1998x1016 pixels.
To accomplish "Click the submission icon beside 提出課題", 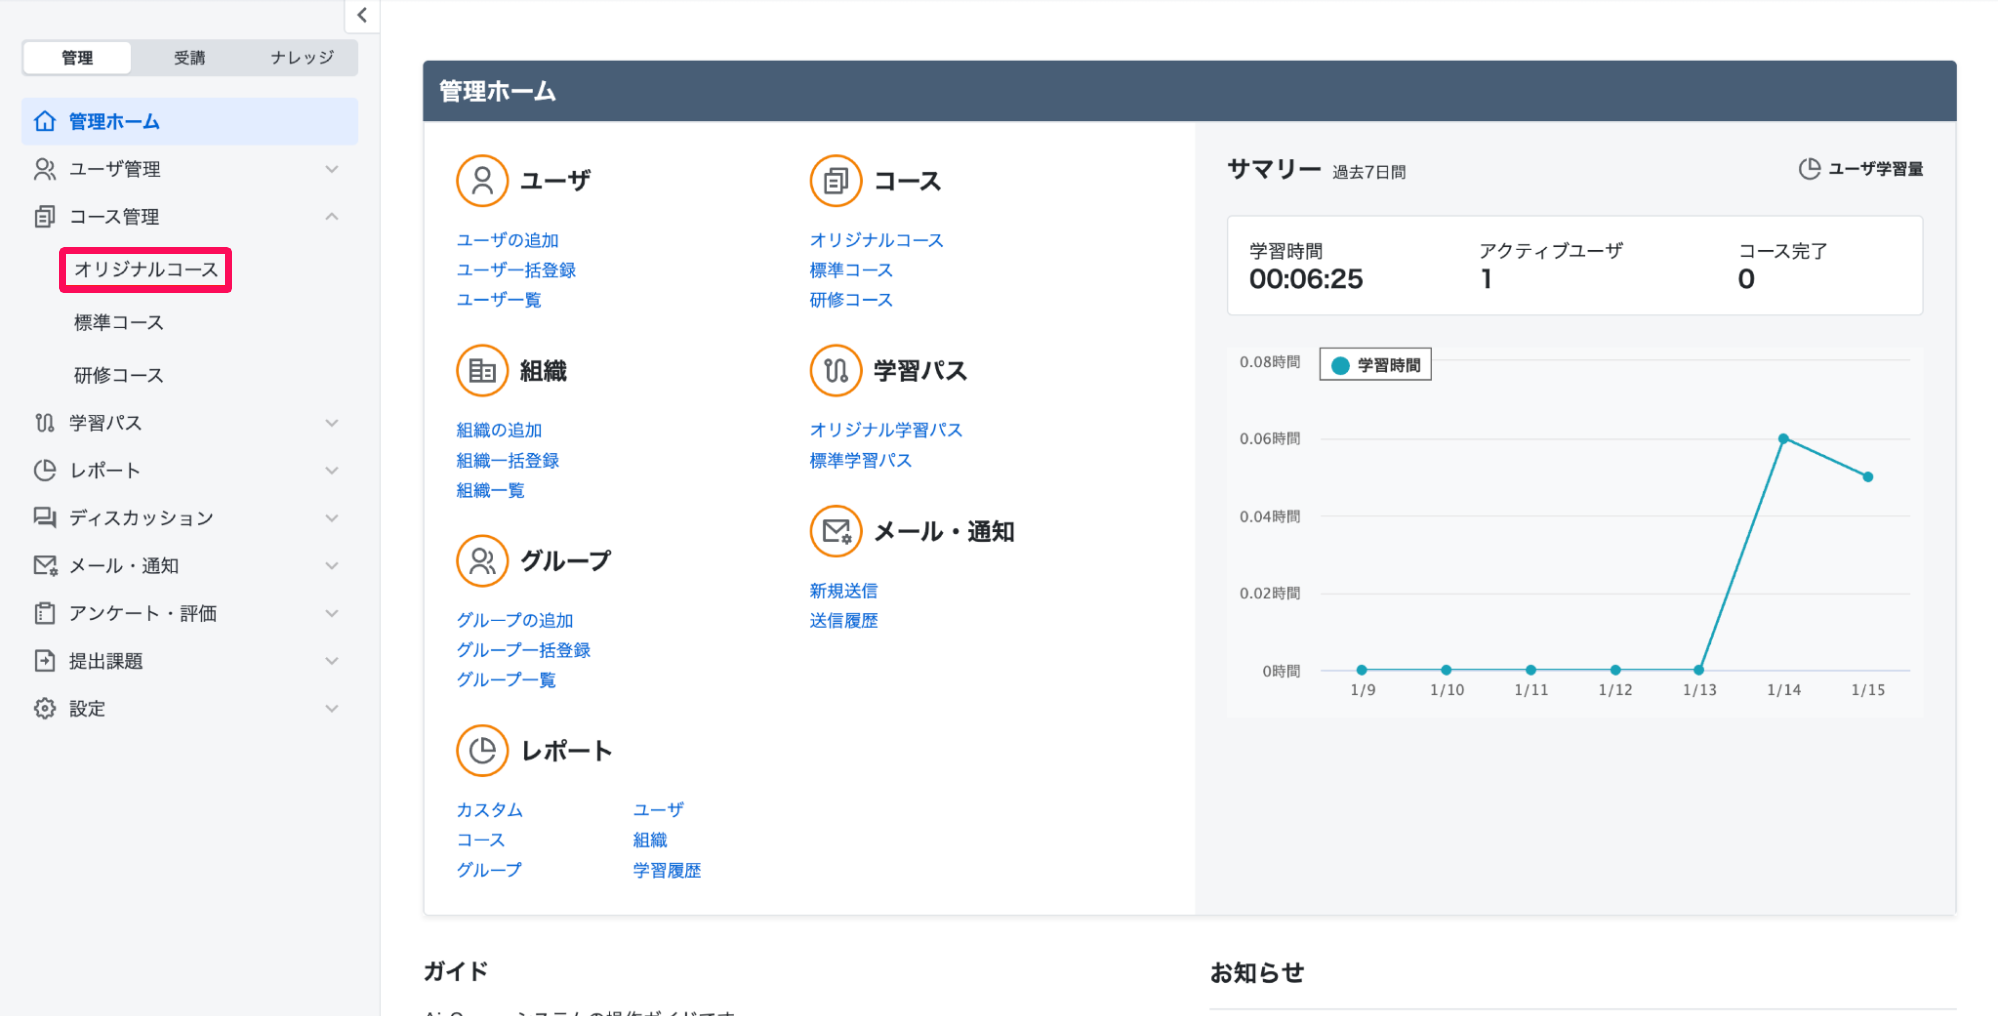I will pyautogui.click(x=45, y=660).
